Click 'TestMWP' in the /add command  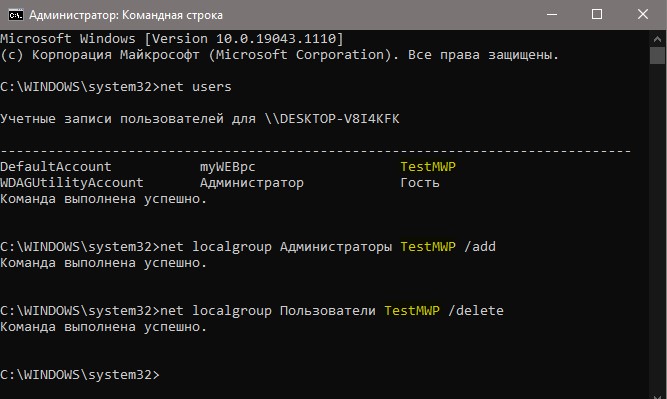tap(428, 247)
